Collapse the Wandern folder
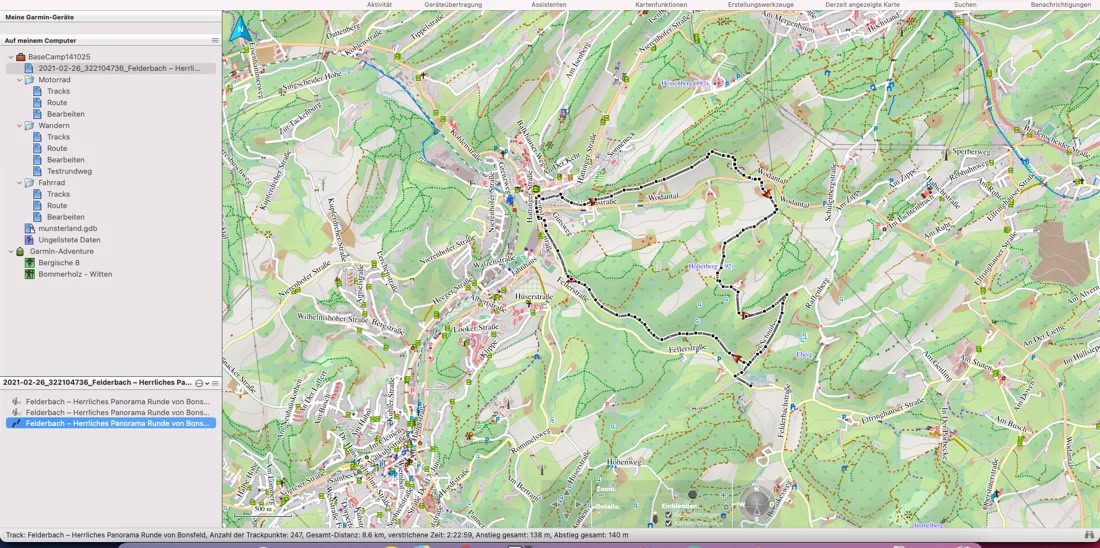This screenshot has width=1100, height=548. coord(19,126)
